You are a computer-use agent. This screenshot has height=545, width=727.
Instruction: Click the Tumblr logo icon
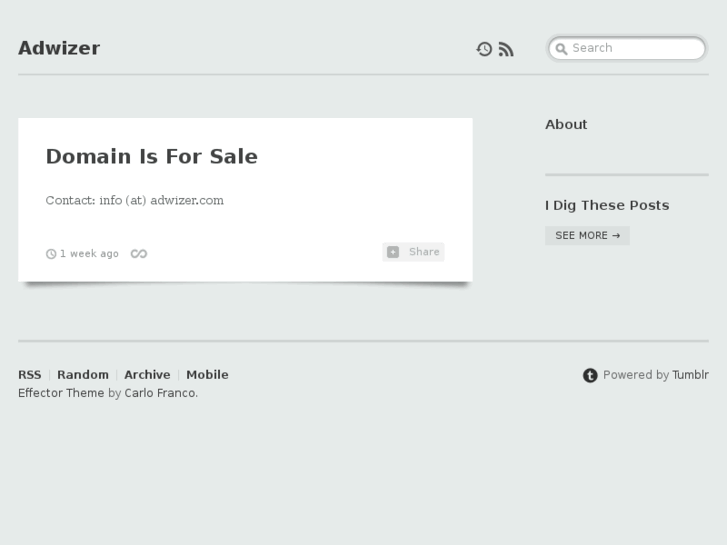point(590,375)
